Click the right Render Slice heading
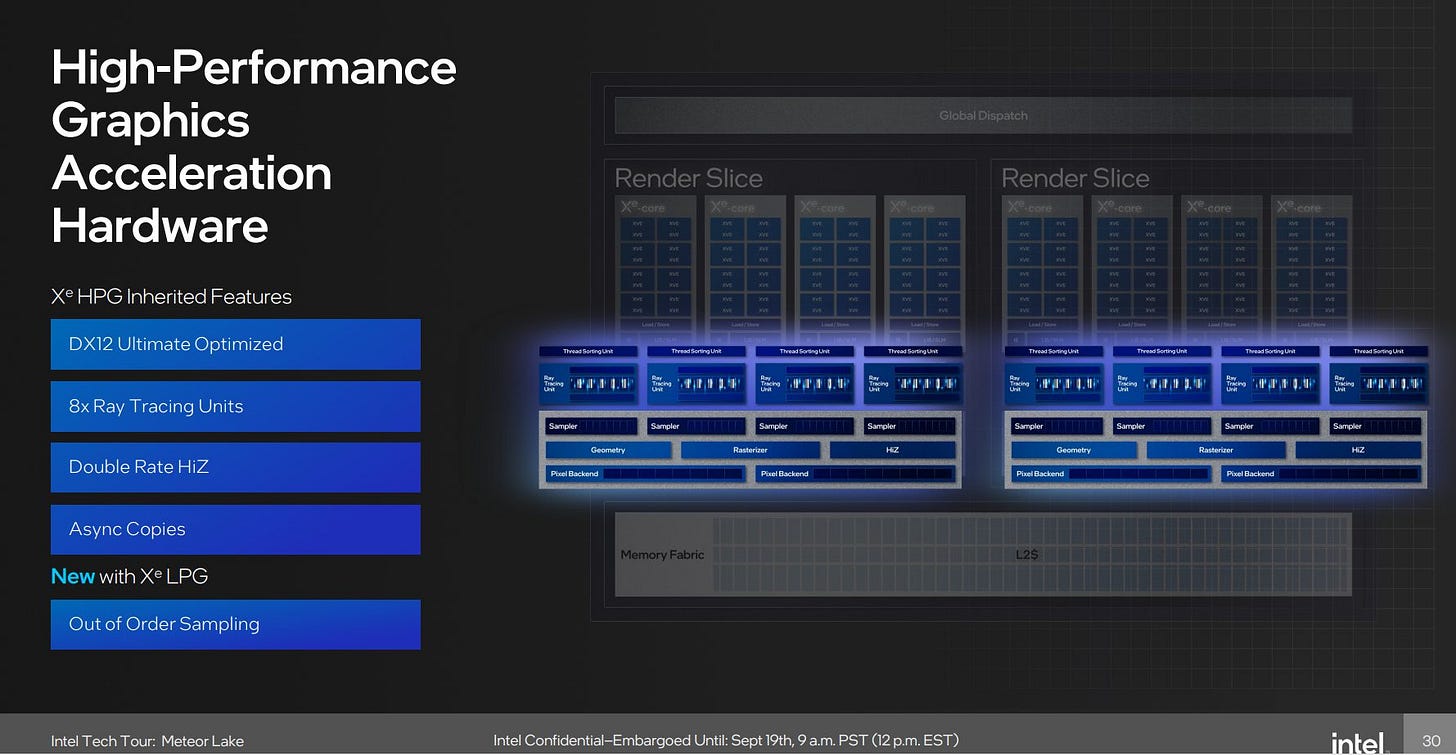 tap(1075, 179)
